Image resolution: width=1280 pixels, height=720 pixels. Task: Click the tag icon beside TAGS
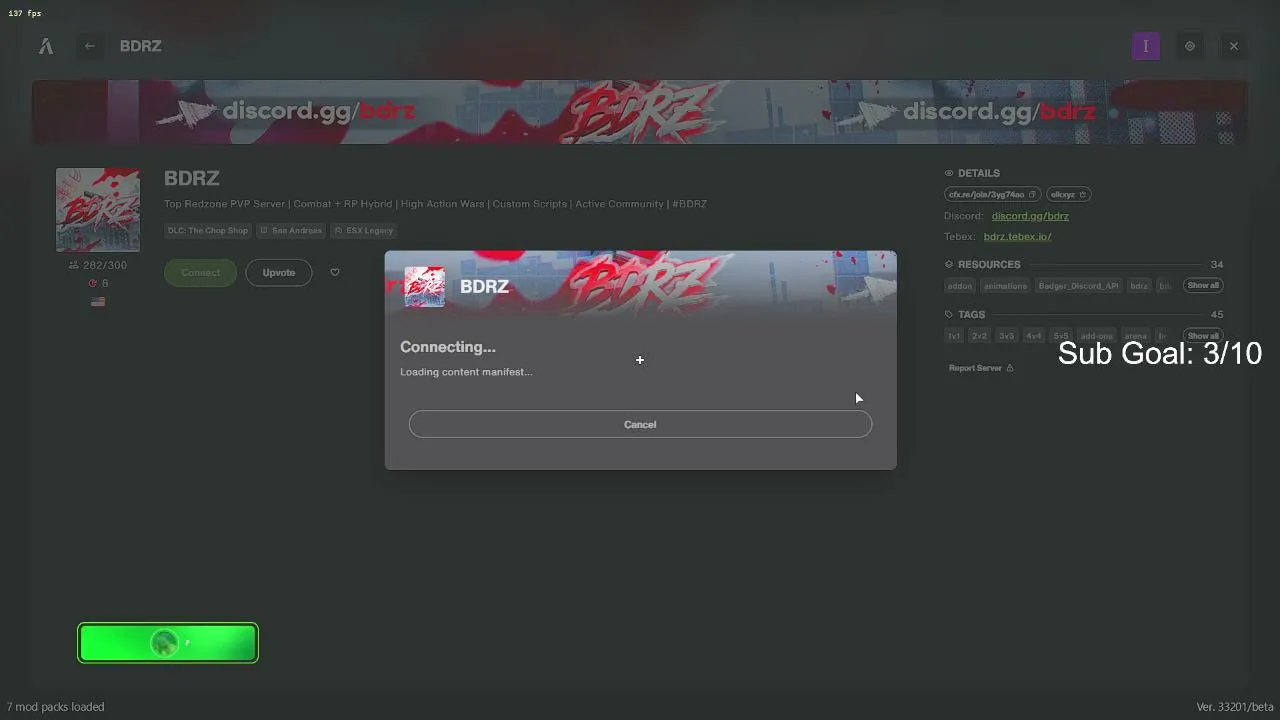pyautogui.click(x=949, y=314)
